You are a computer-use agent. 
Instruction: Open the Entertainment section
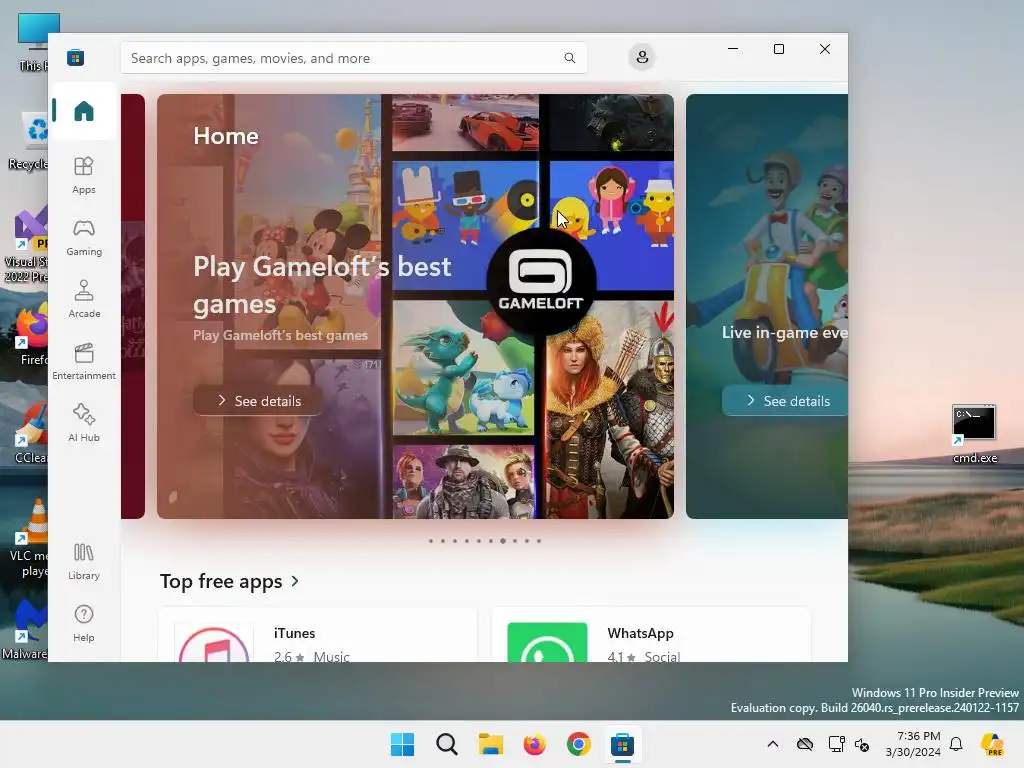point(84,362)
